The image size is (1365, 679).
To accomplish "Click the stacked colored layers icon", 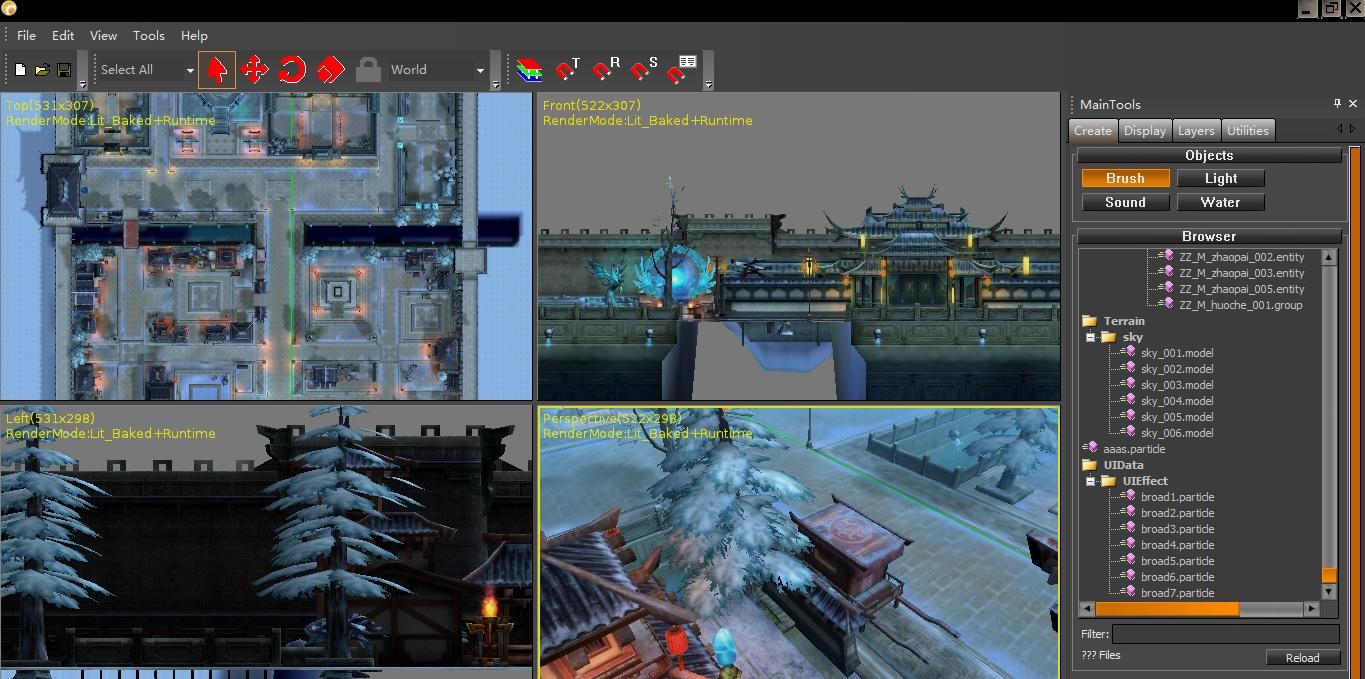I will 529,70.
